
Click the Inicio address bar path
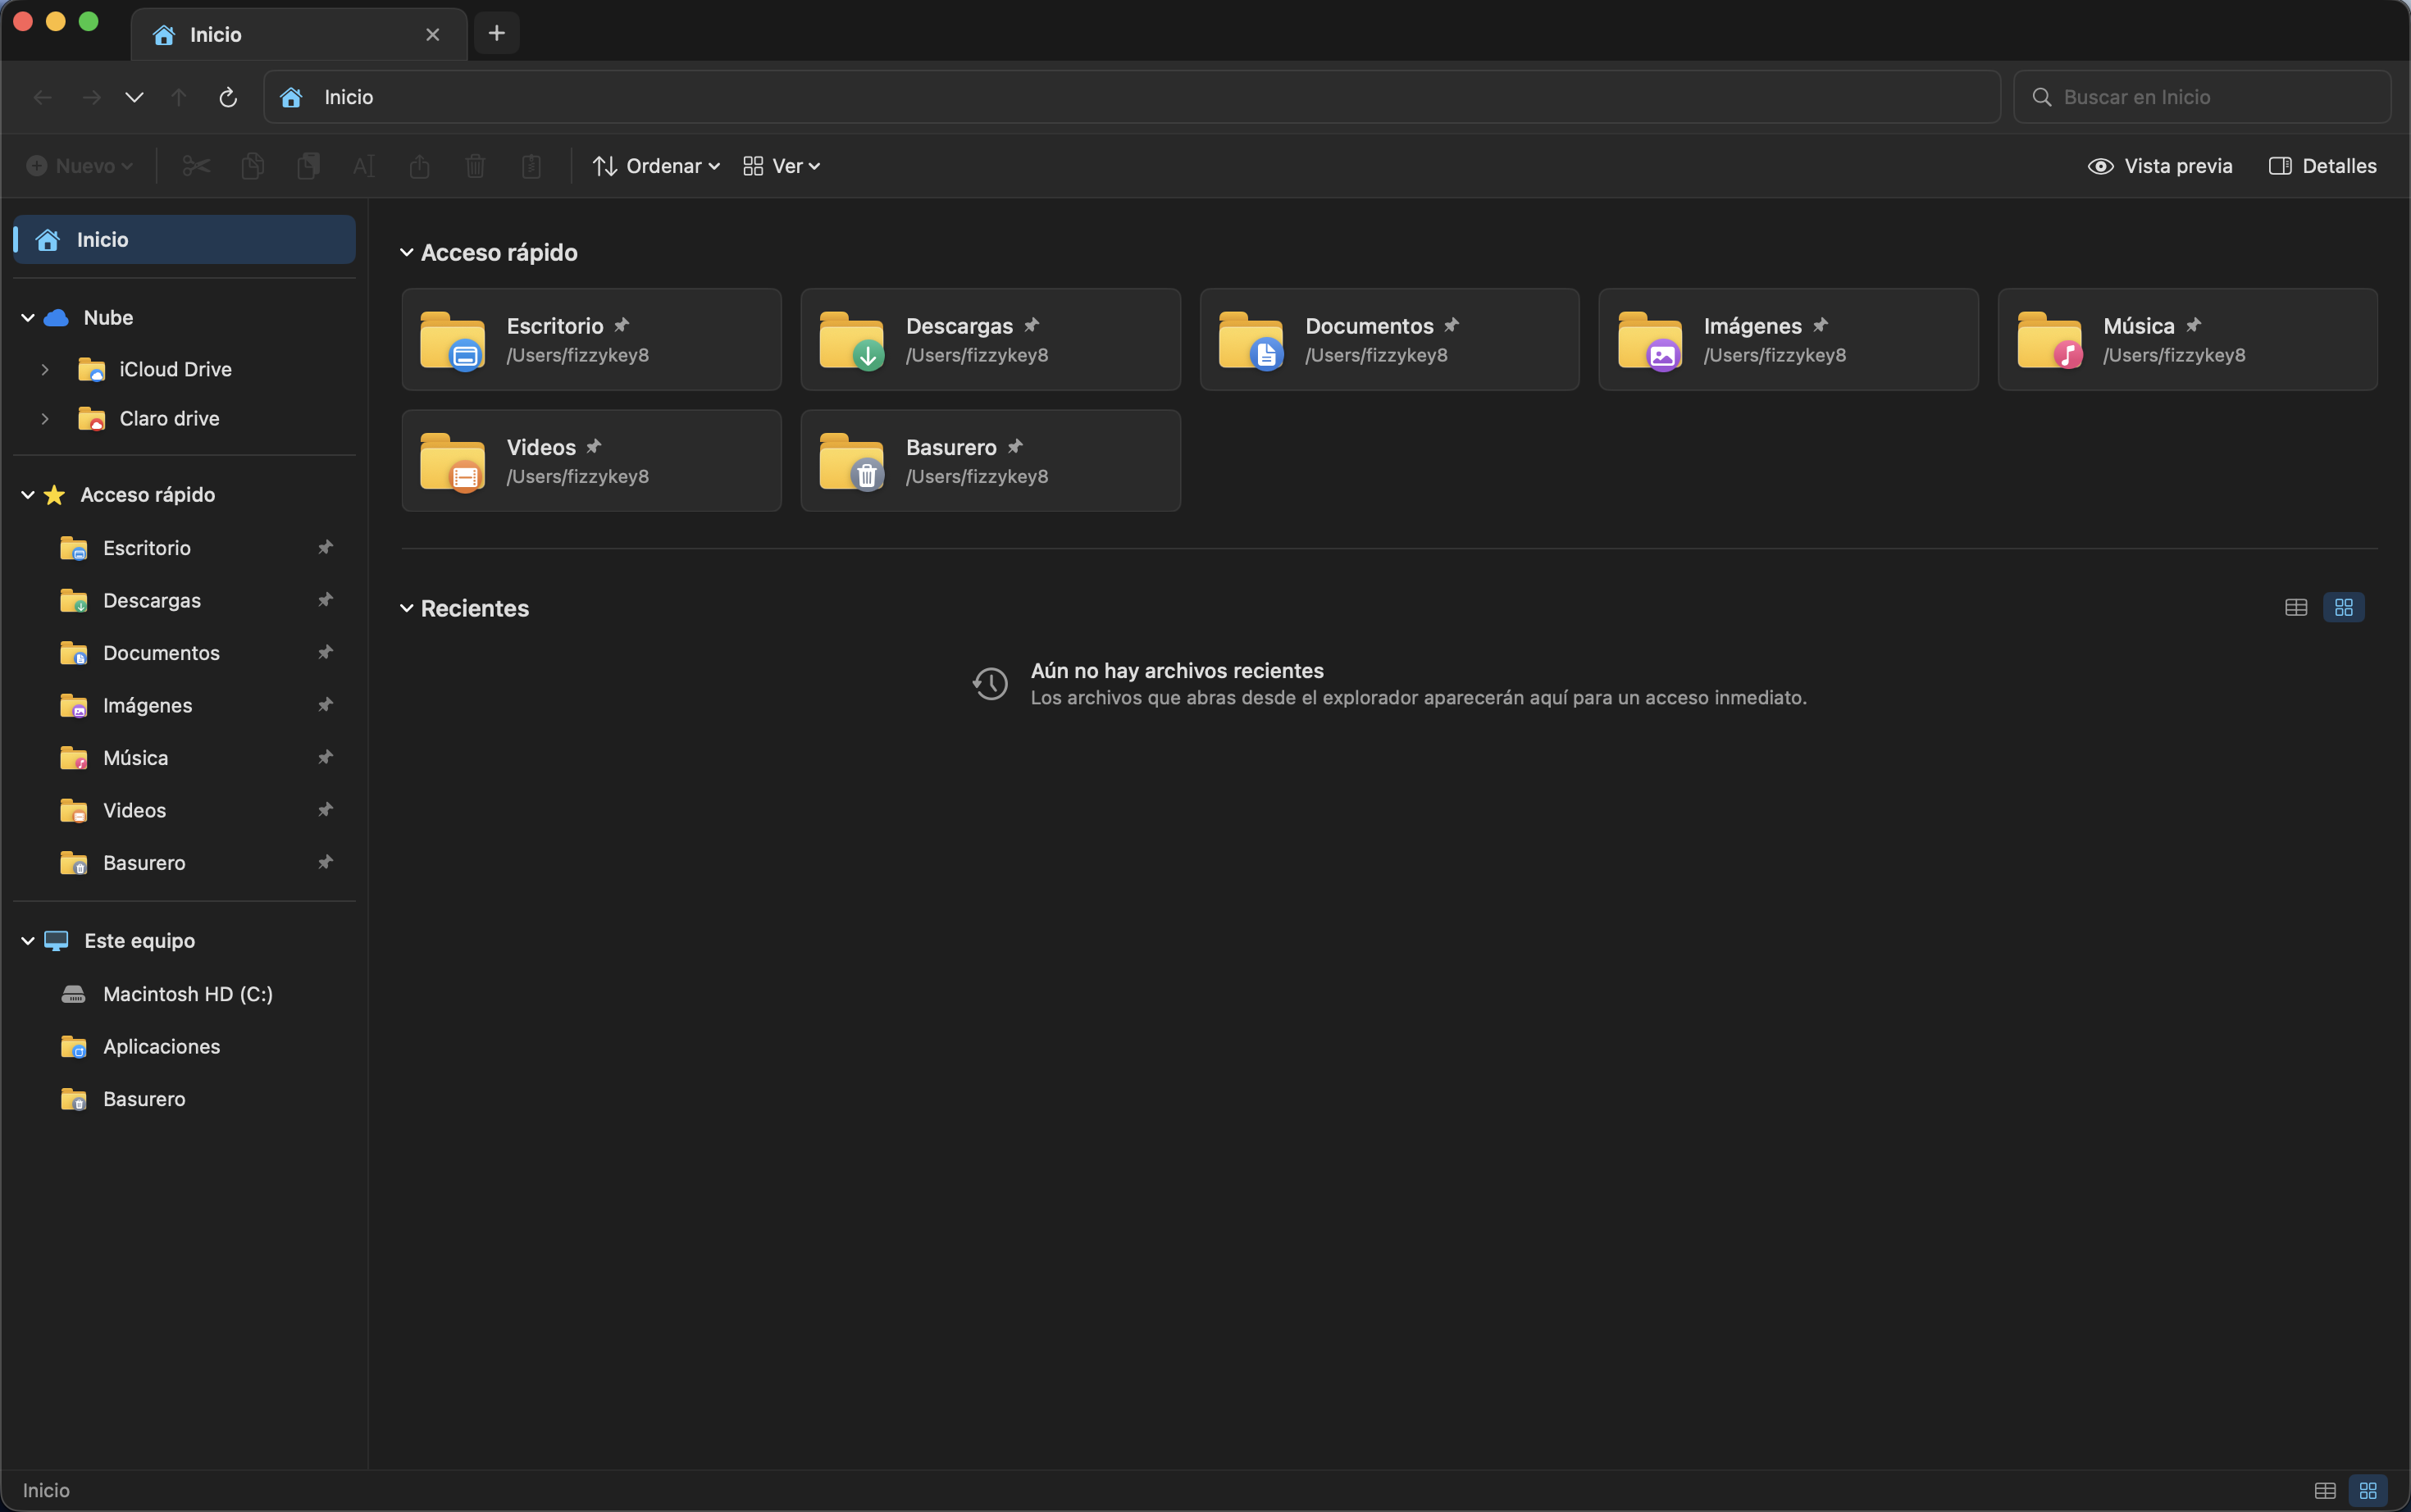1131,97
